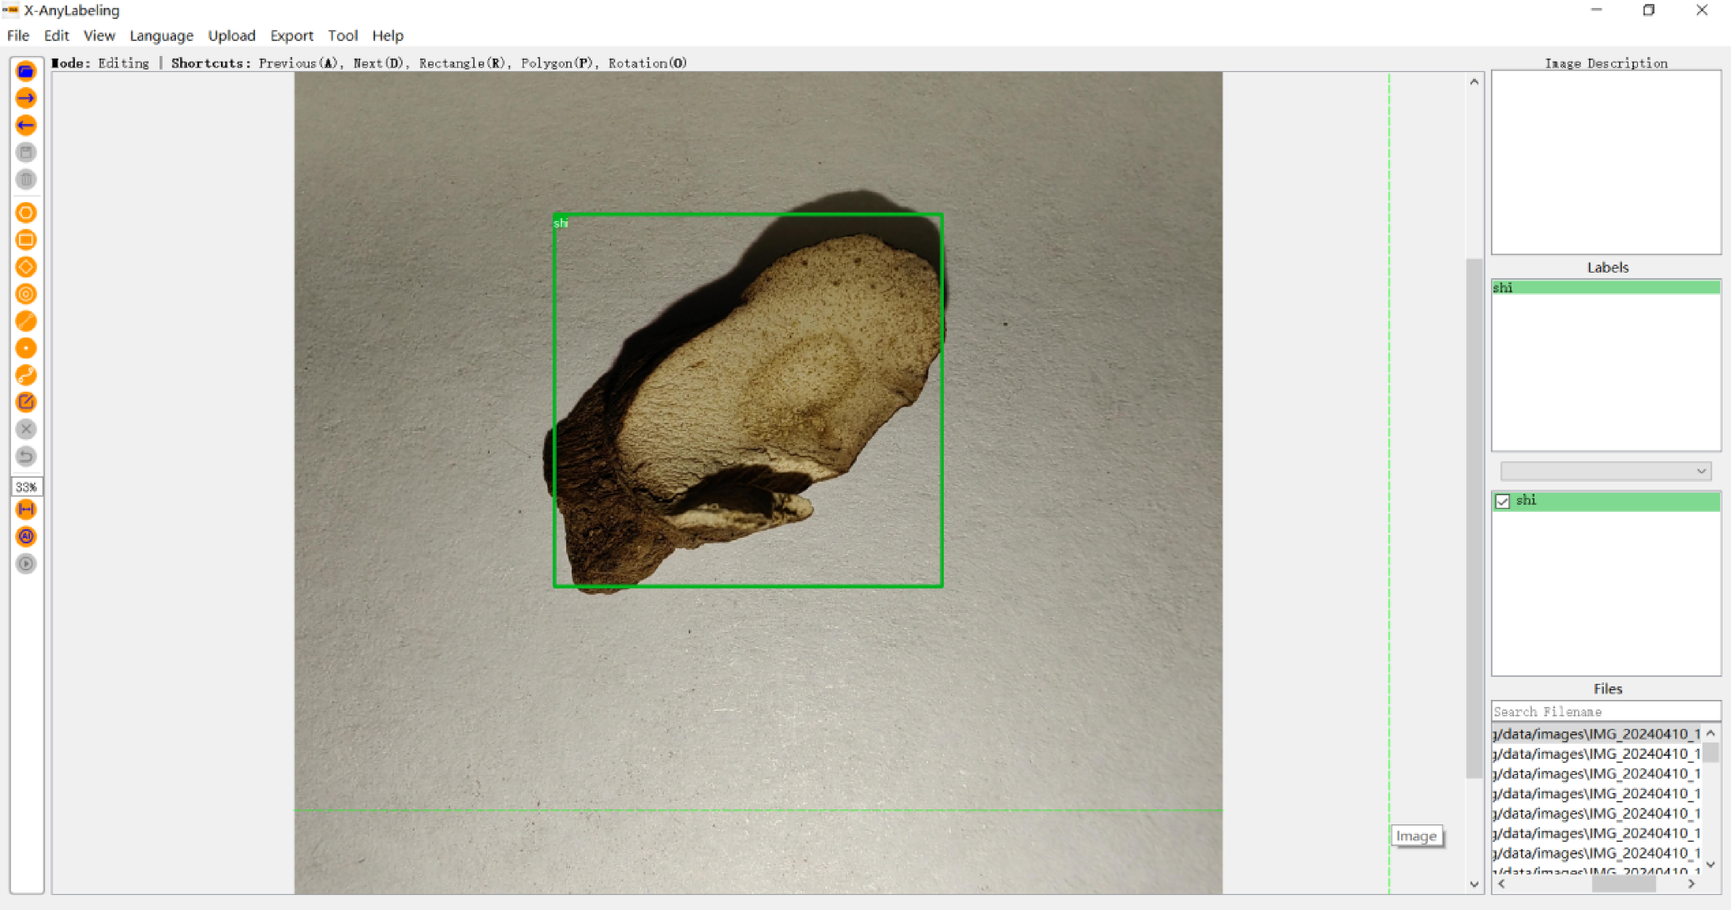Screen dimensions: 1731x910
Task: Activate the AI auto-labeling tool
Action: pyautogui.click(x=26, y=536)
